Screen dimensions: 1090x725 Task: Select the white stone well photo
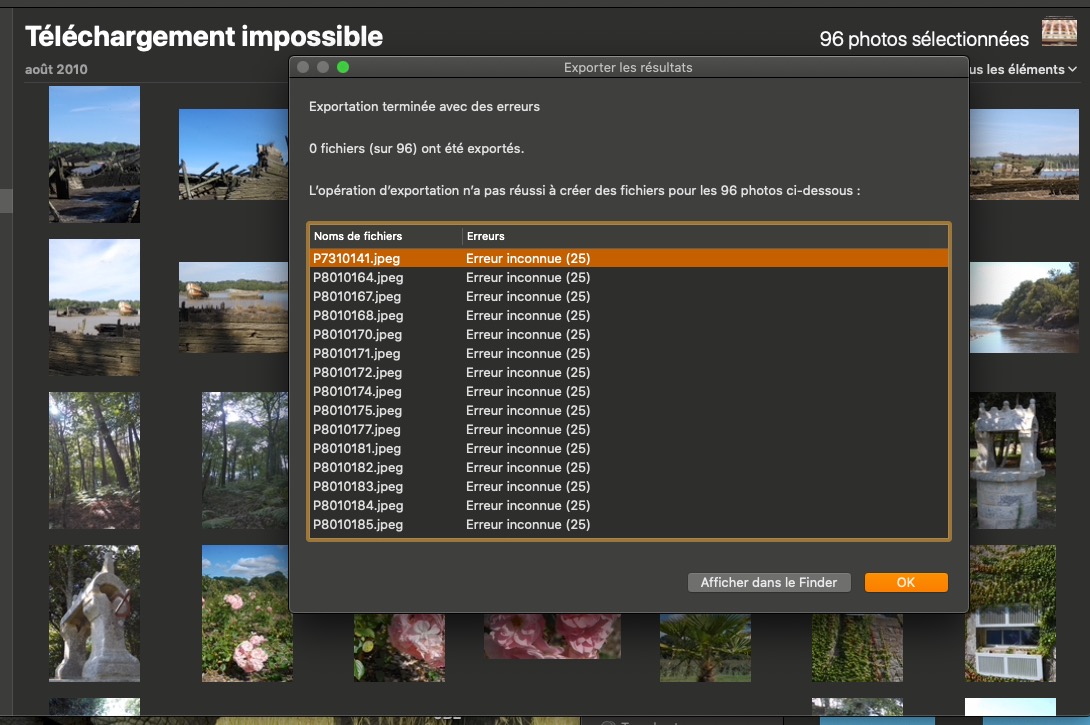1013,460
